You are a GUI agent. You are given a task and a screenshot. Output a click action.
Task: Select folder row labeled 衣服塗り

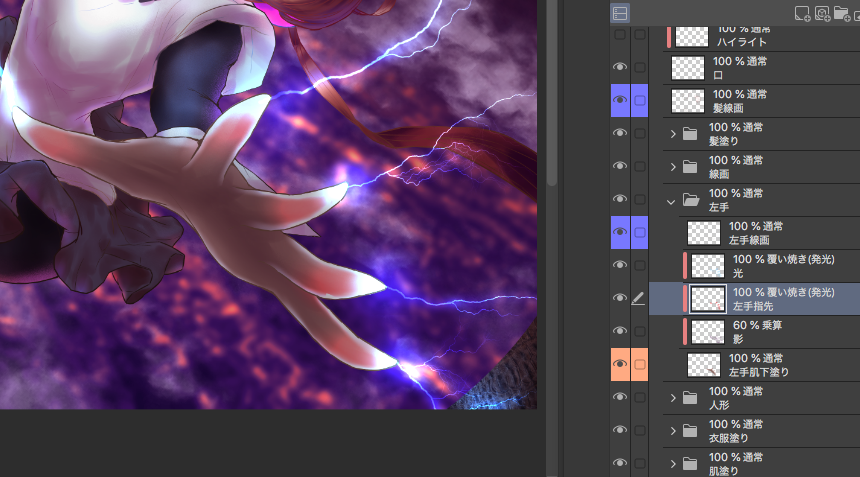(761, 430)
